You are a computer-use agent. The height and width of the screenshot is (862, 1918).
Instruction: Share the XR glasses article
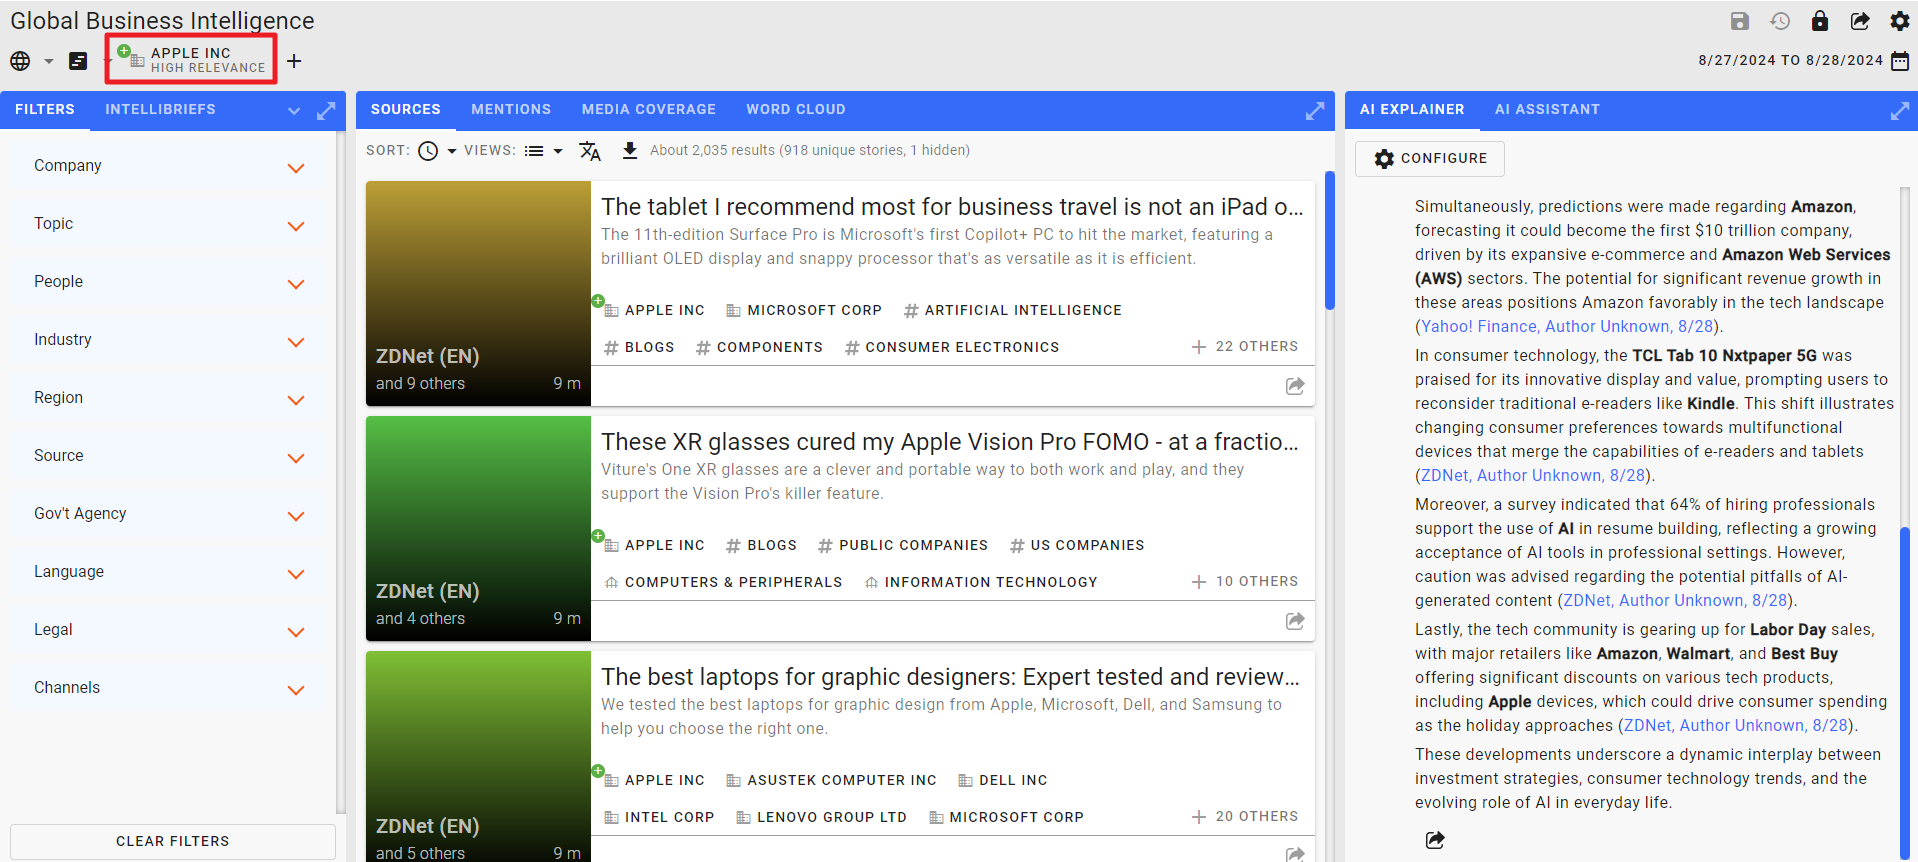1295,621
